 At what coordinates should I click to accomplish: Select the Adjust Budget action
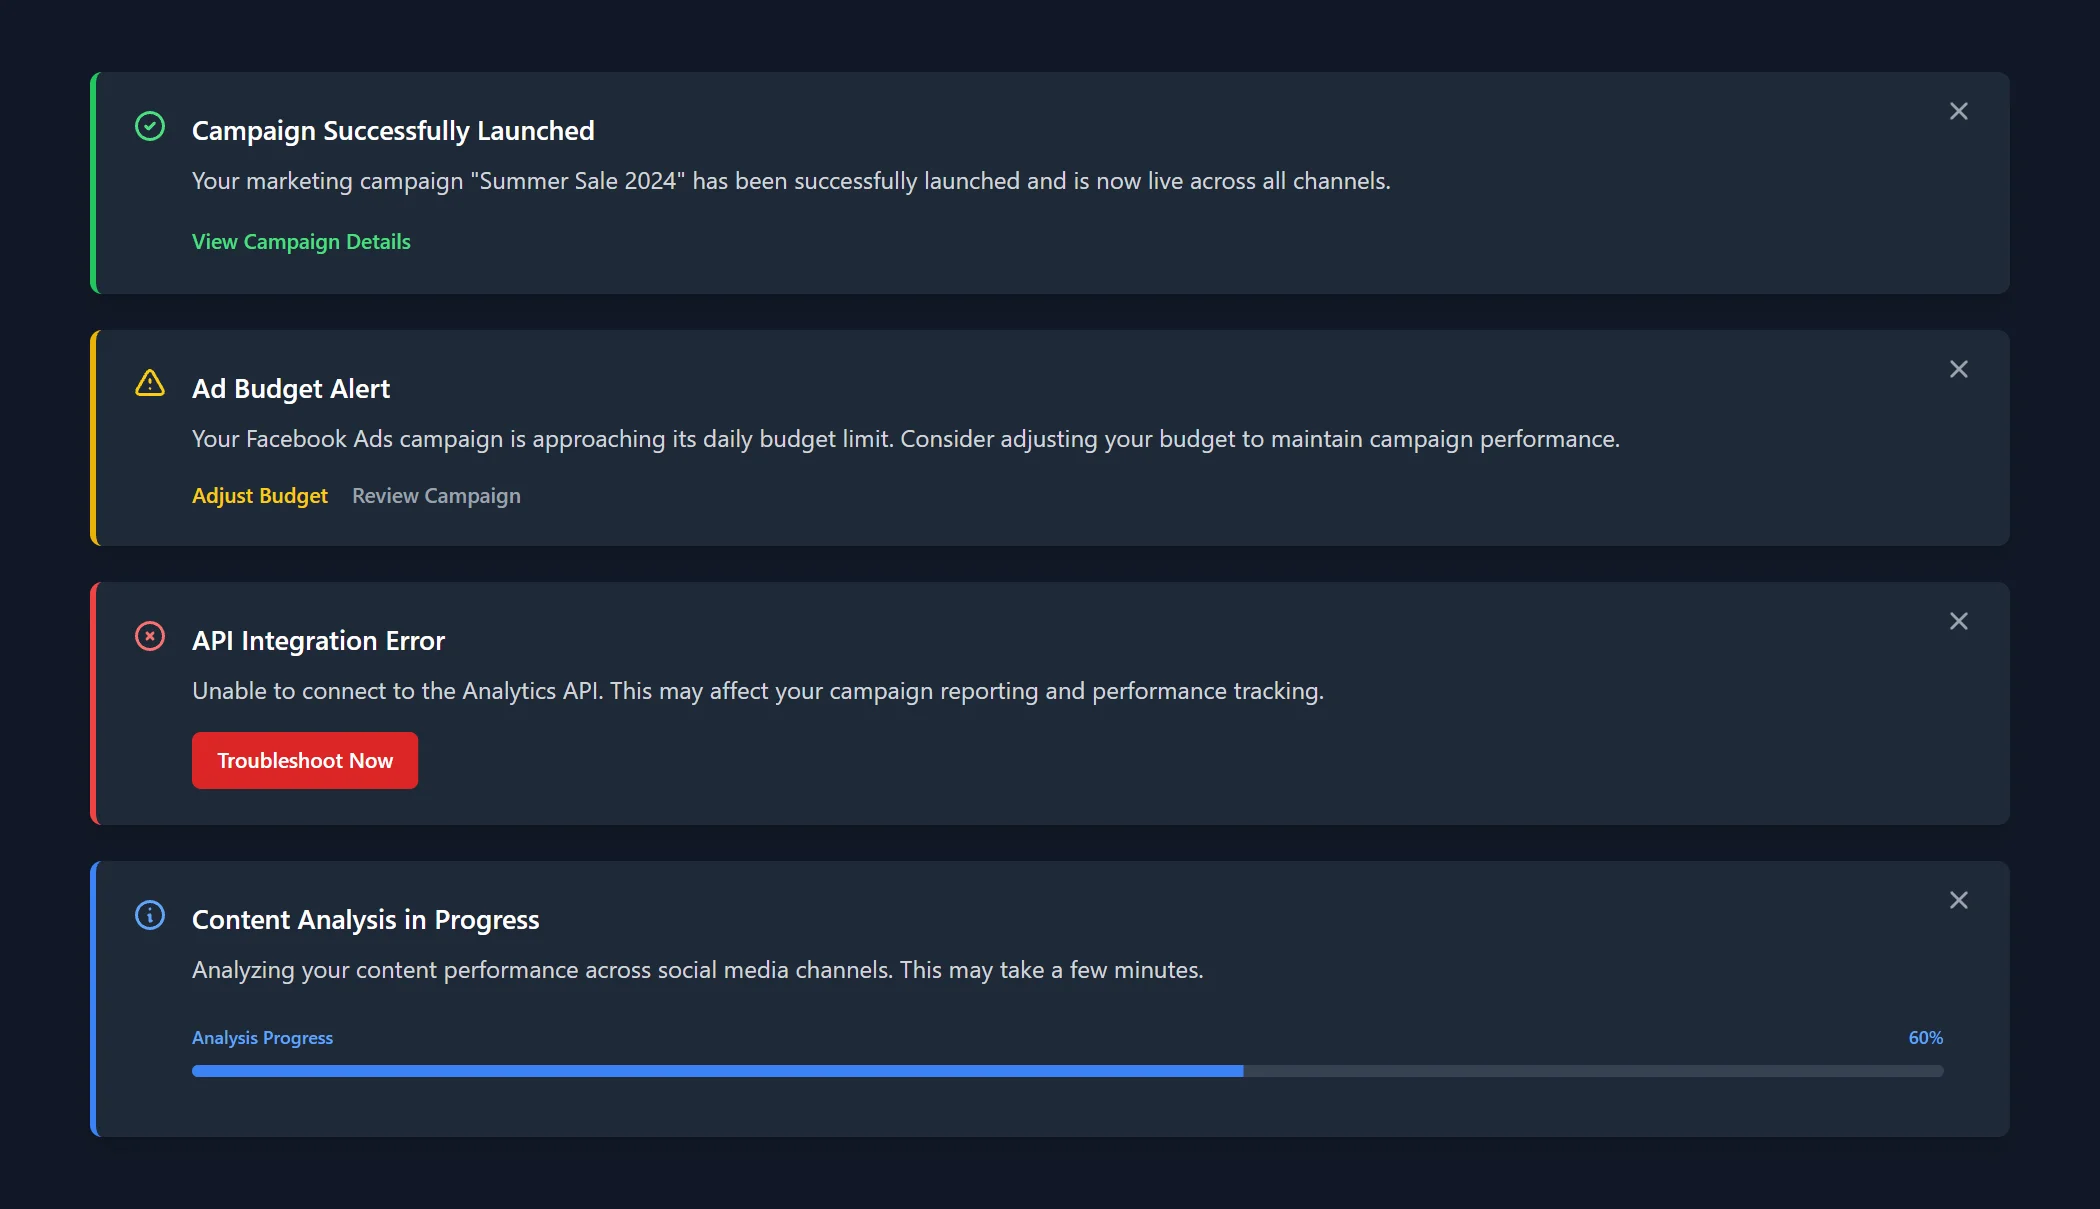260,496
